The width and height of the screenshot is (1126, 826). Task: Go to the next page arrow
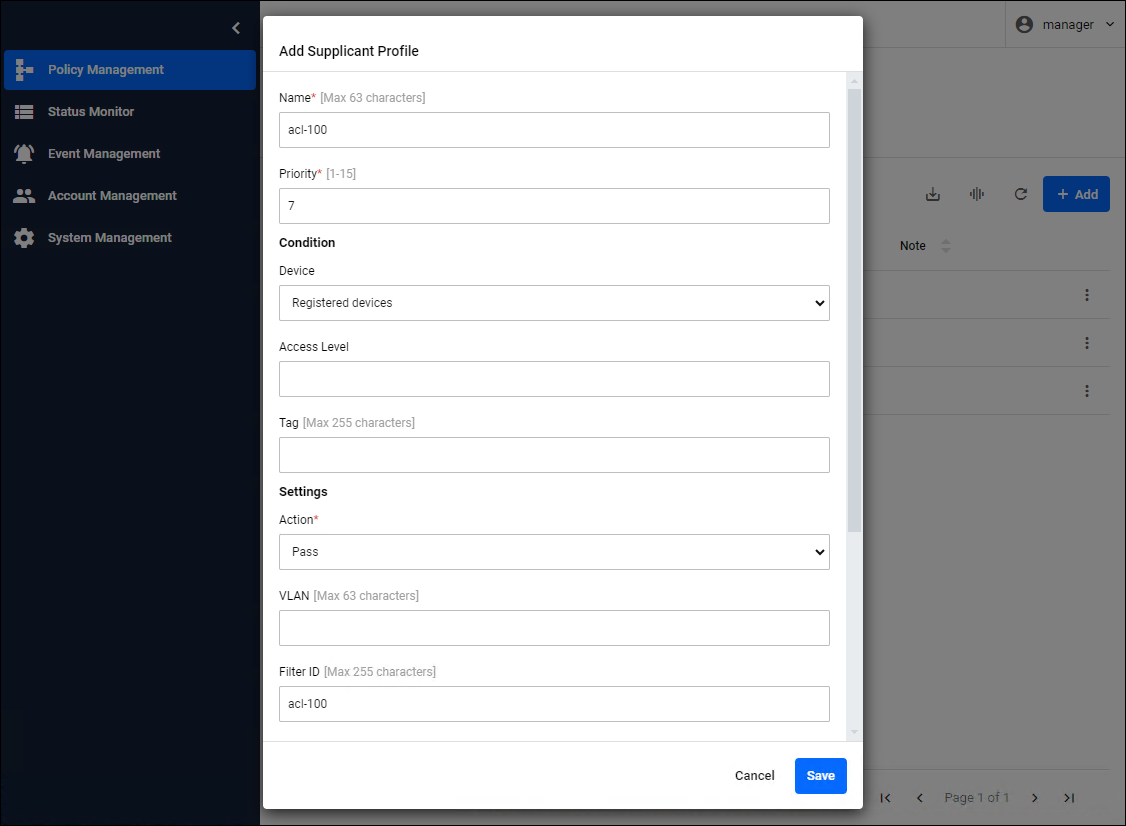pyautogui.click(x=1035, y=797)
